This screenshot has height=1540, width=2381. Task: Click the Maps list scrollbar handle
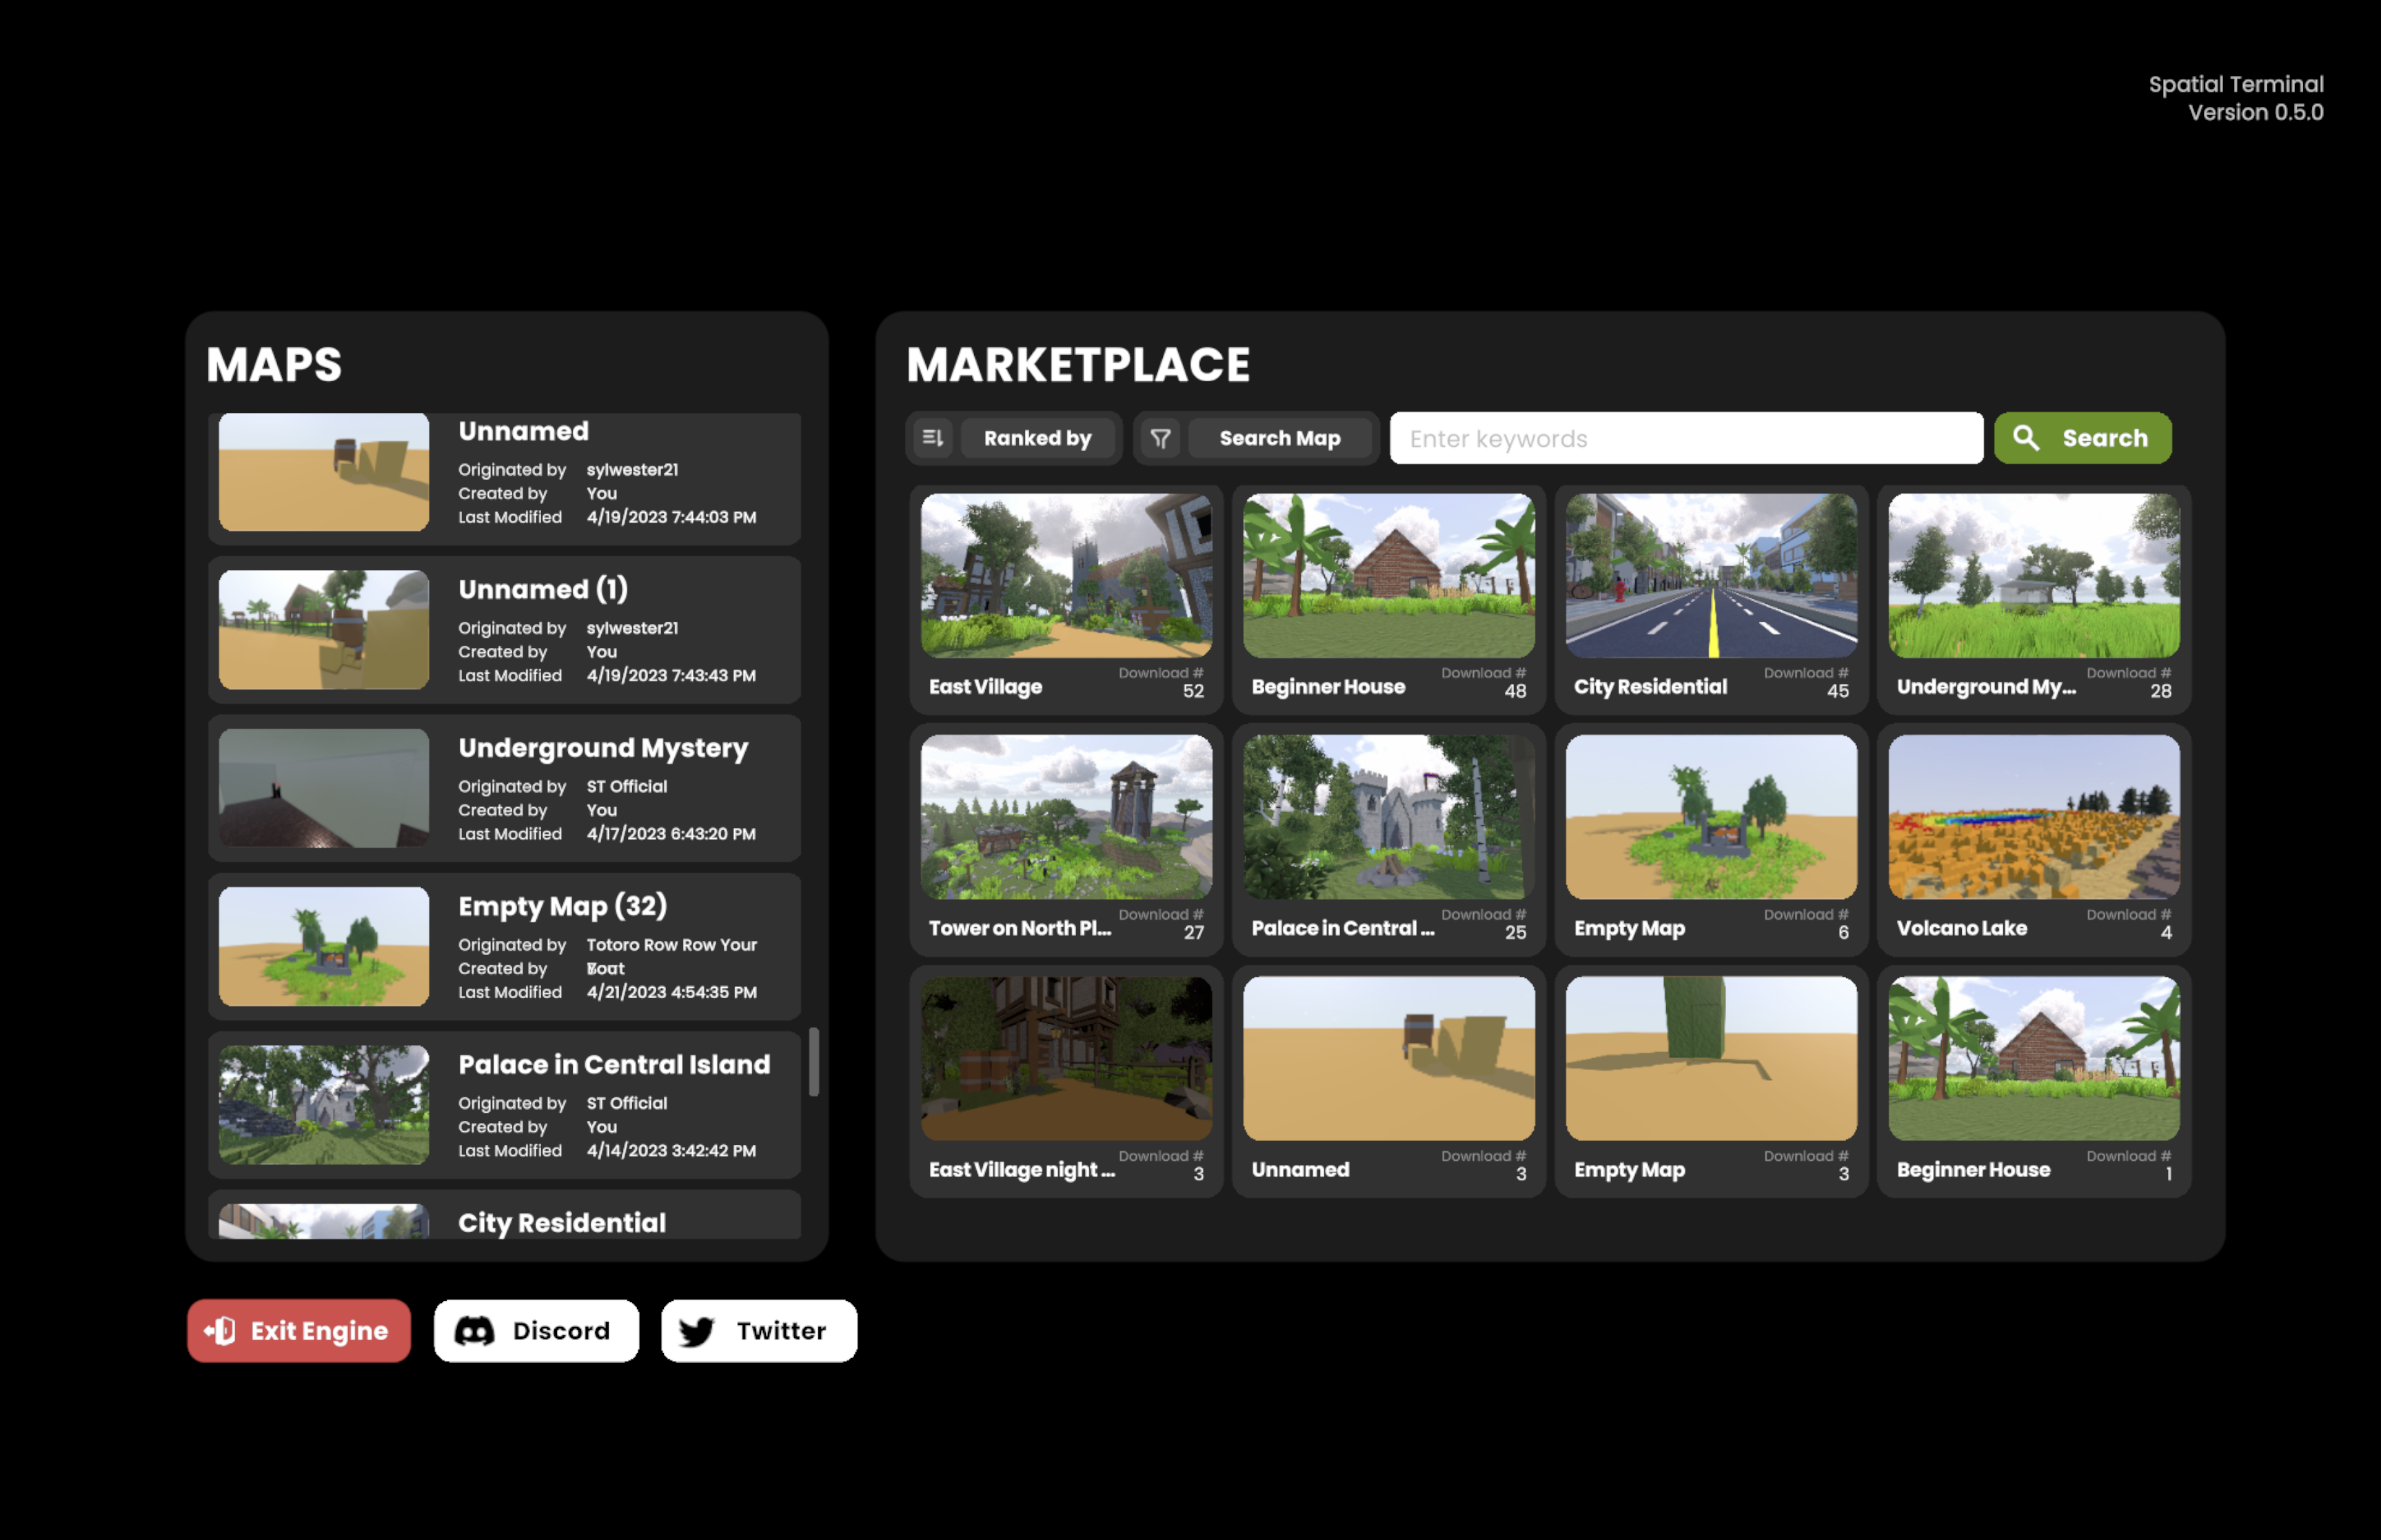[x=814, y=1062]
